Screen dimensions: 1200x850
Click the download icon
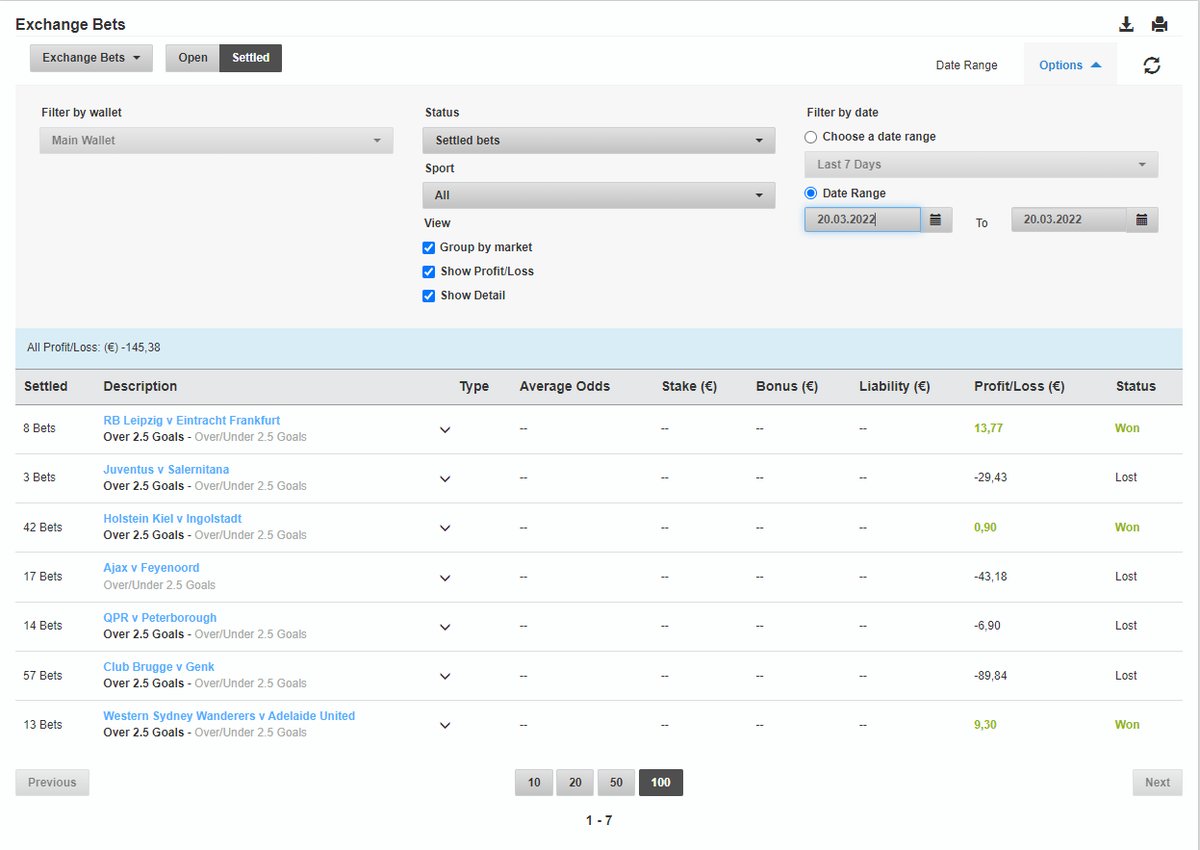pos(1126,24)
